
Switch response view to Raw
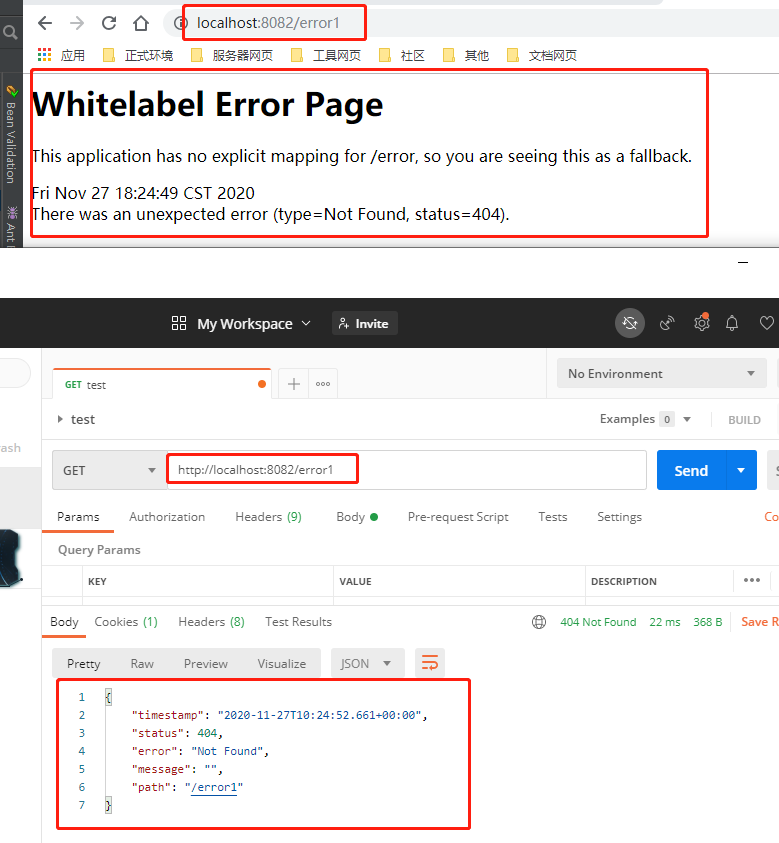pos(142,663)
